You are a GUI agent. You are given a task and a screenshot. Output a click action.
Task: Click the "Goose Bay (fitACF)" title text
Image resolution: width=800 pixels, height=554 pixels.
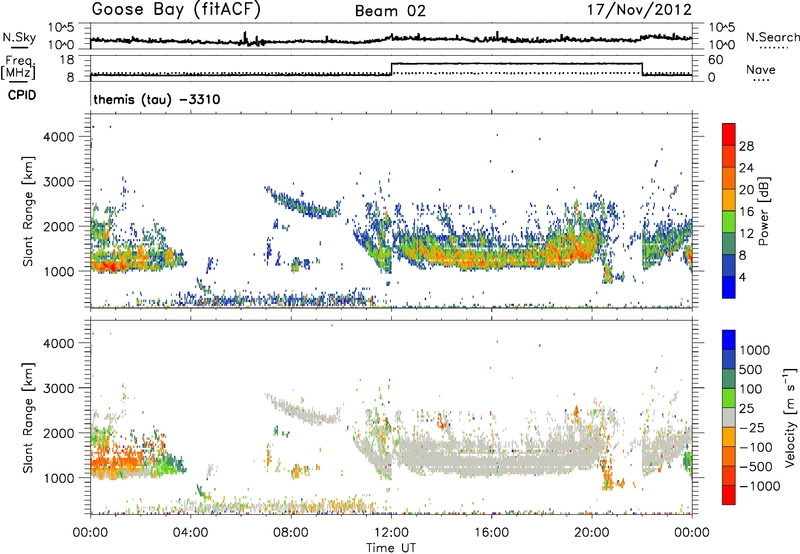click(176, 10)
